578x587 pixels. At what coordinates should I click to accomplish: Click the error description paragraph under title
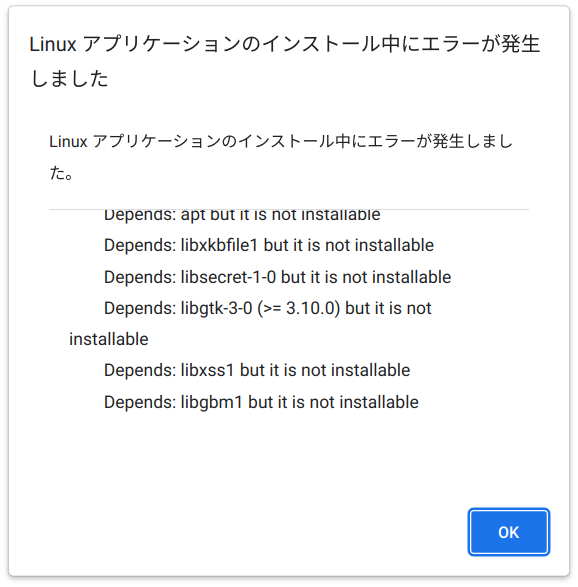coord(281,157)
